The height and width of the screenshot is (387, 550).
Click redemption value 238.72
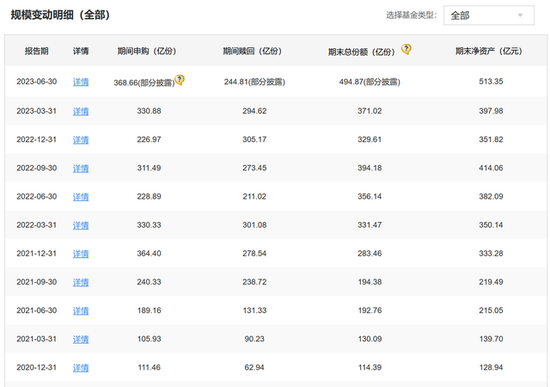click(x=255, y=282)
